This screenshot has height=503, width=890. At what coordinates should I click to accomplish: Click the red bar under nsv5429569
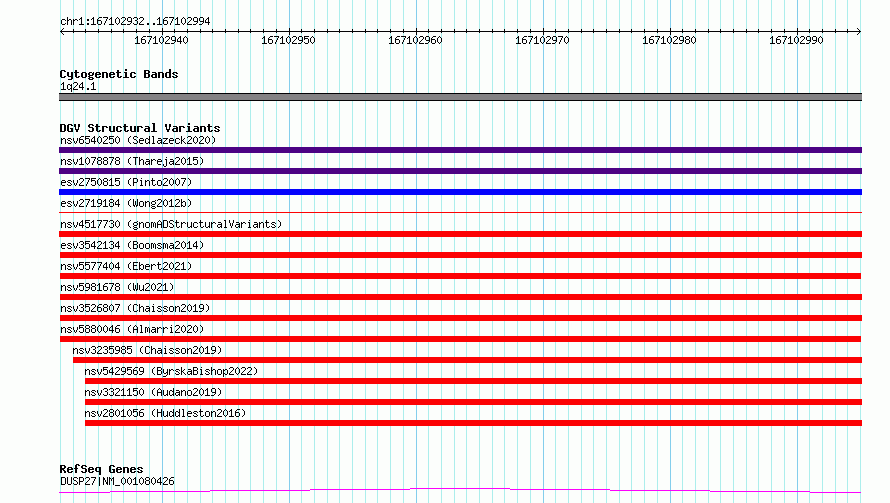pos(473,381)
